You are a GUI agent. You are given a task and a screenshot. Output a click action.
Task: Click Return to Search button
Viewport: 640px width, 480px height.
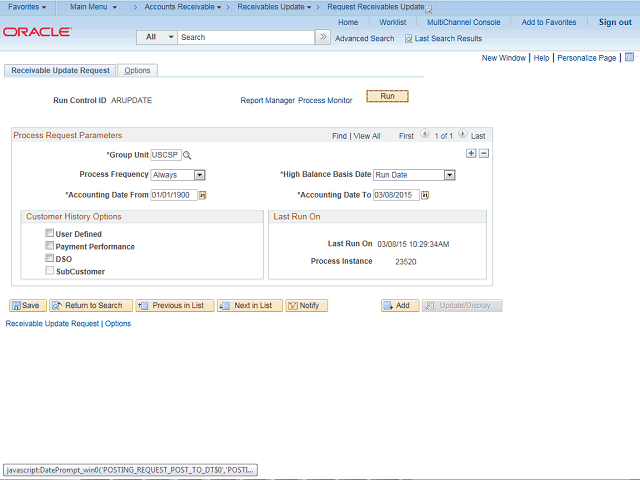[91, 305]
